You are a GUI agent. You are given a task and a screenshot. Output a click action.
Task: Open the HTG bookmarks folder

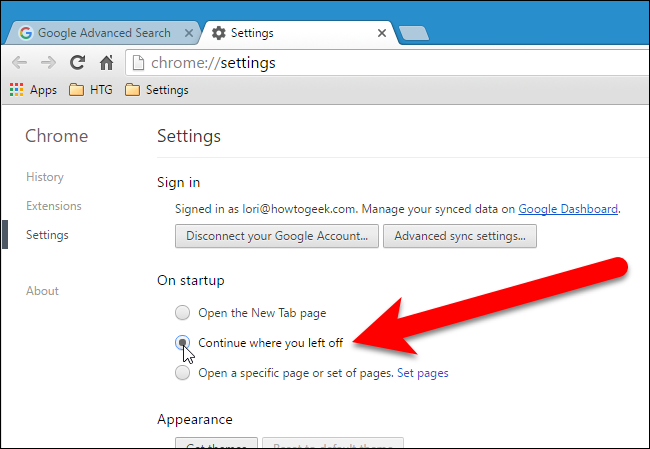coord(91,90)
